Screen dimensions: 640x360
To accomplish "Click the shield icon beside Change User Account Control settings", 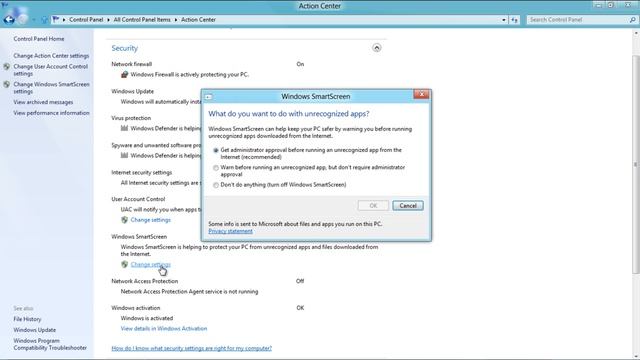I will click(x=7, y=67).
